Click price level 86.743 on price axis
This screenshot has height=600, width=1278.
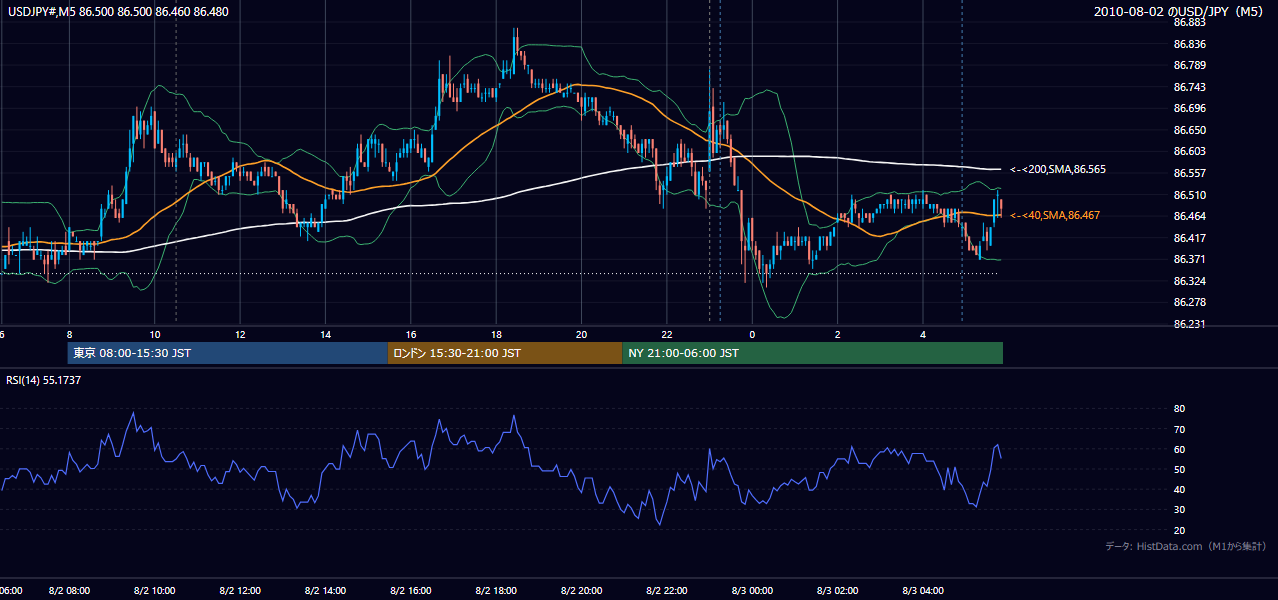pyautogui.click(x=1189, y=87)
